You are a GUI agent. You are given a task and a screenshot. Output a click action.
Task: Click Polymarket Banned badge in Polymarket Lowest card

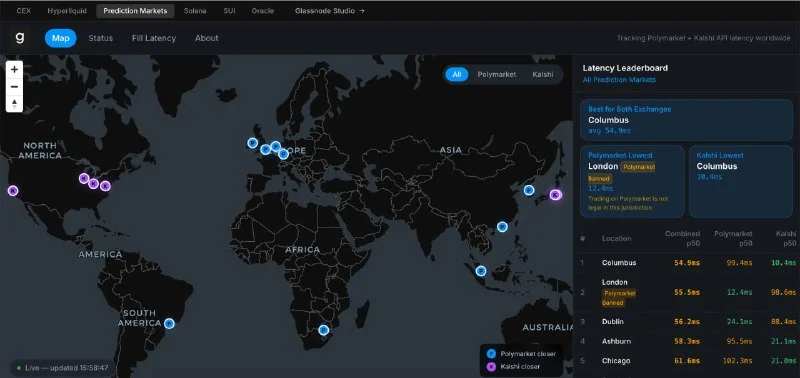click(x=638, y=167)
